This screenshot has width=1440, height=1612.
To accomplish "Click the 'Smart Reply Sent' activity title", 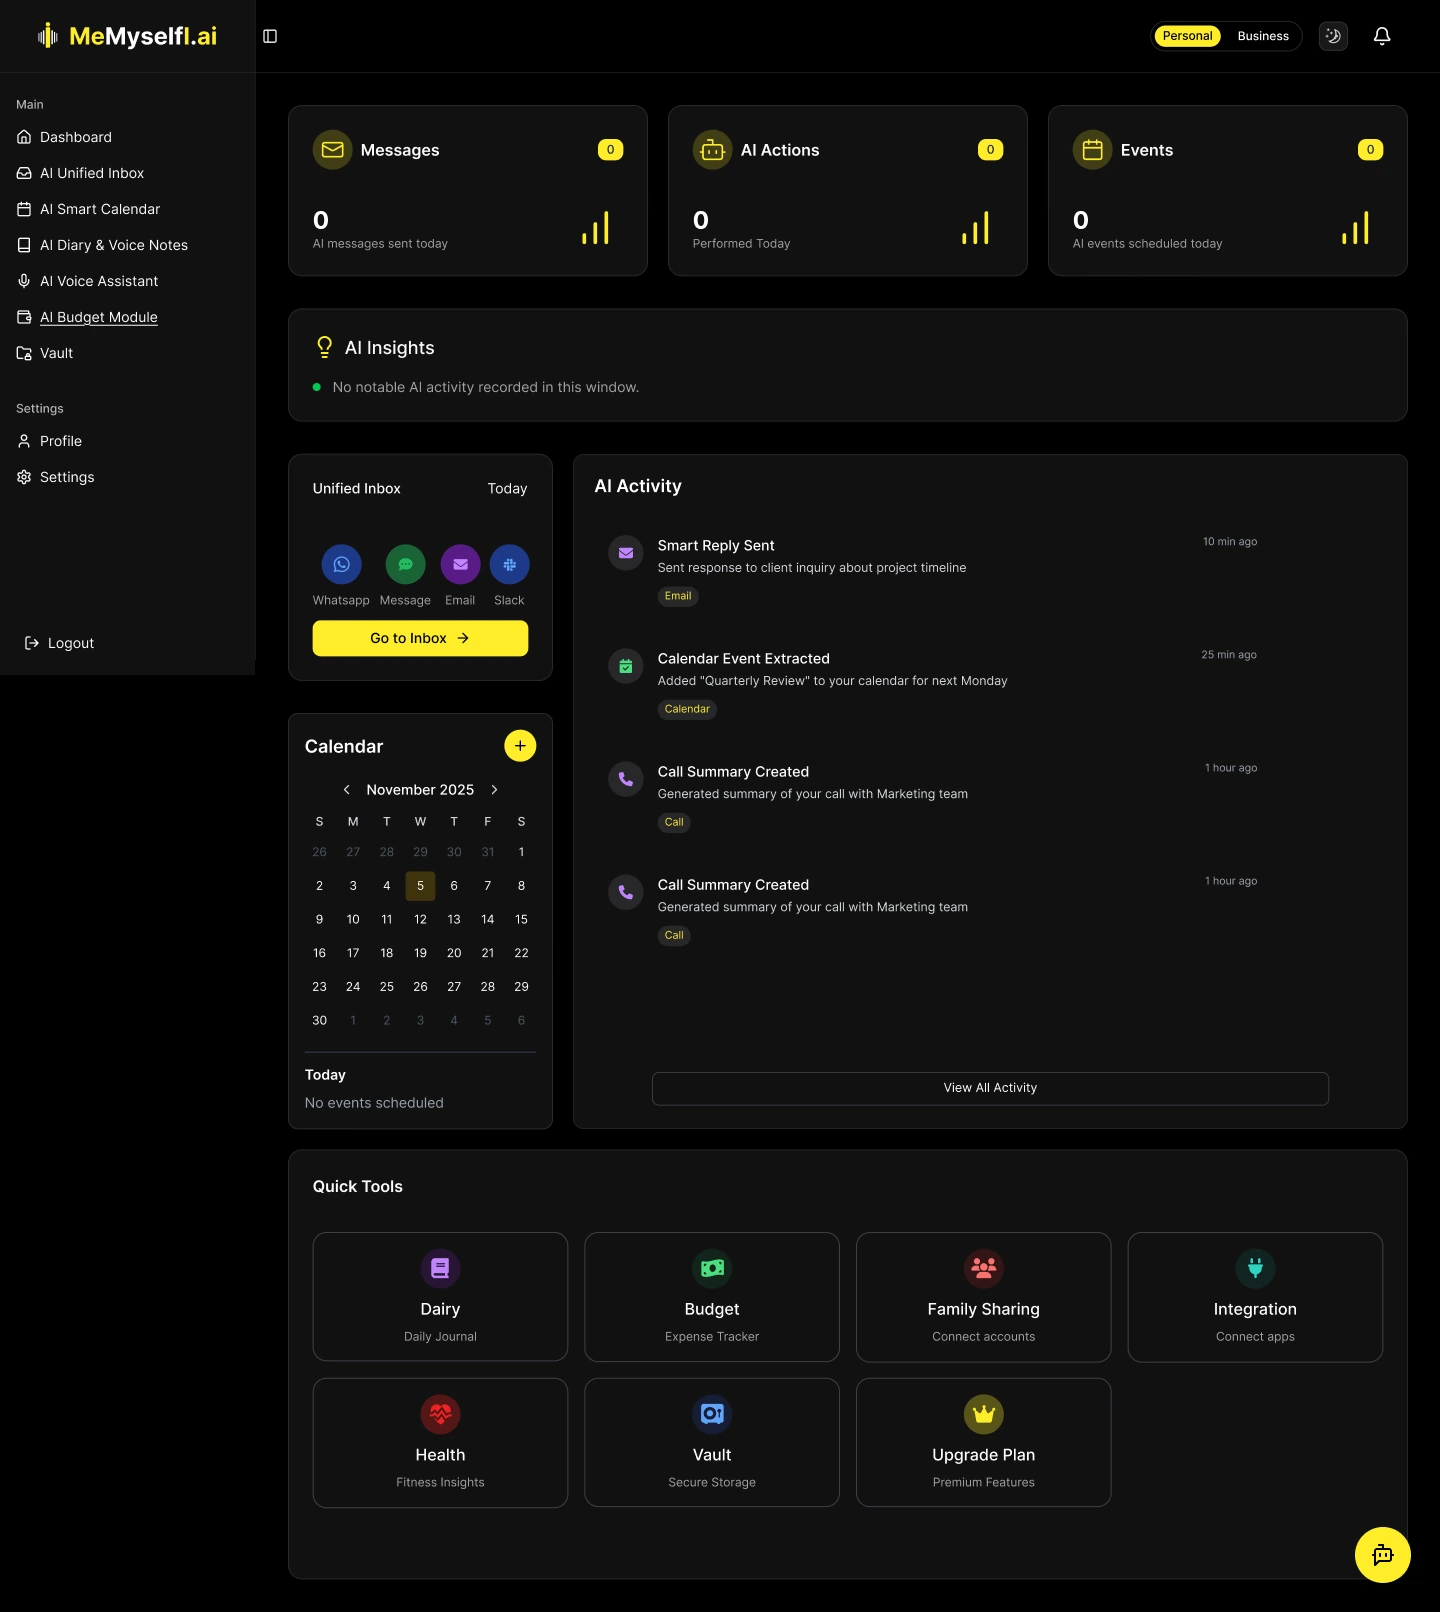I will pyautogui.click(x=716, y=546).
